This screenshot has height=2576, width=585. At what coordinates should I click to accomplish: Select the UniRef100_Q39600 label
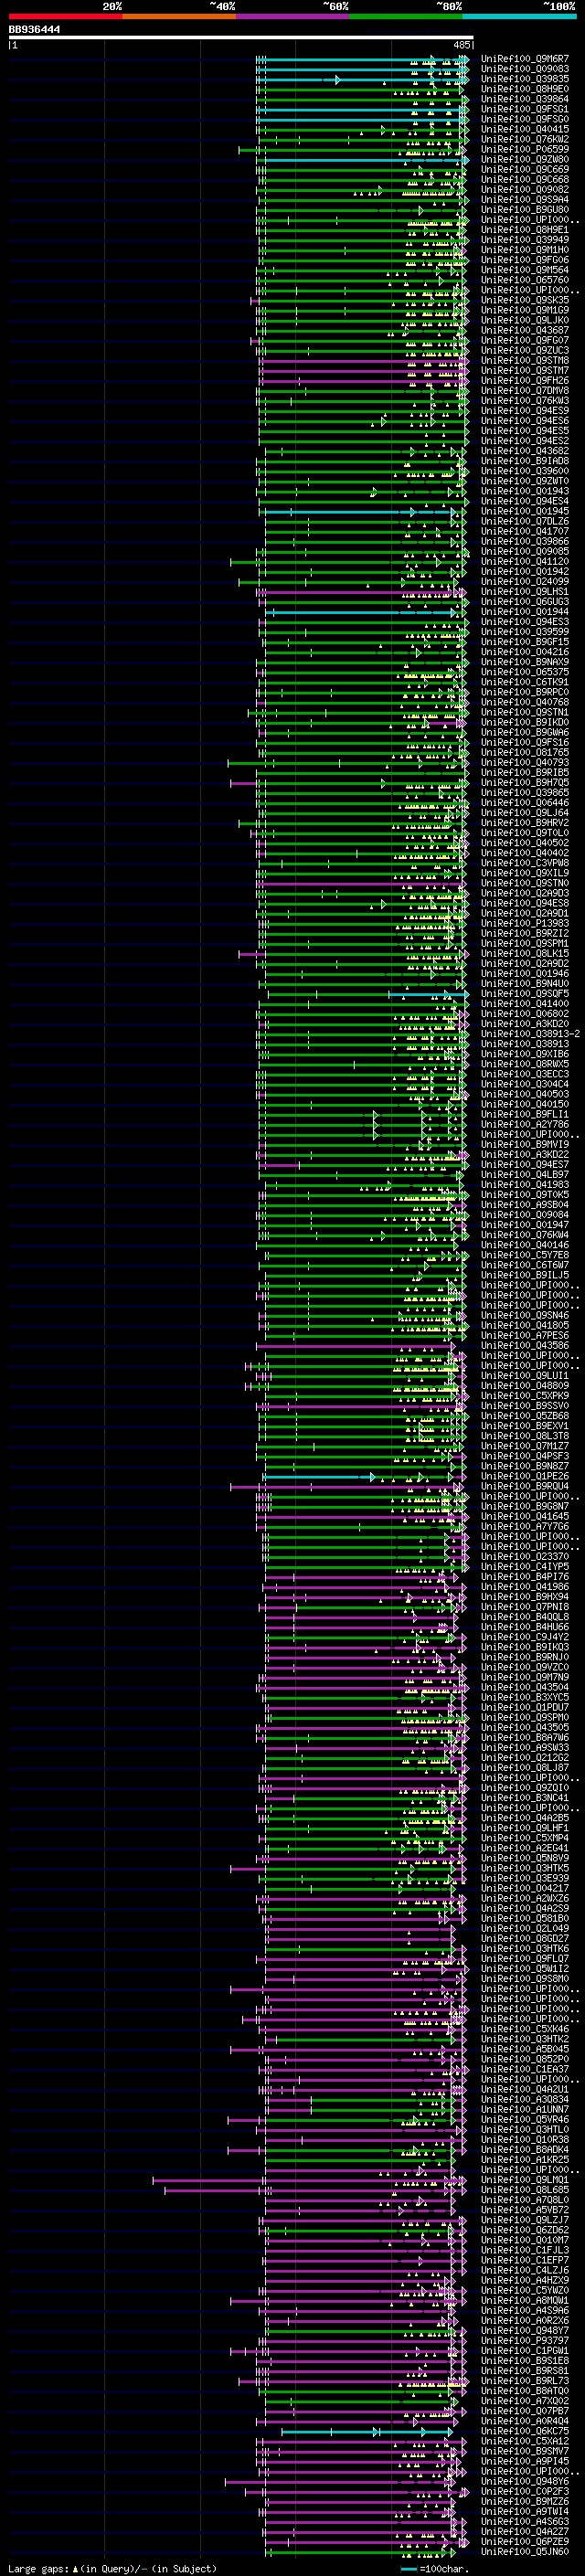point(525,471)
